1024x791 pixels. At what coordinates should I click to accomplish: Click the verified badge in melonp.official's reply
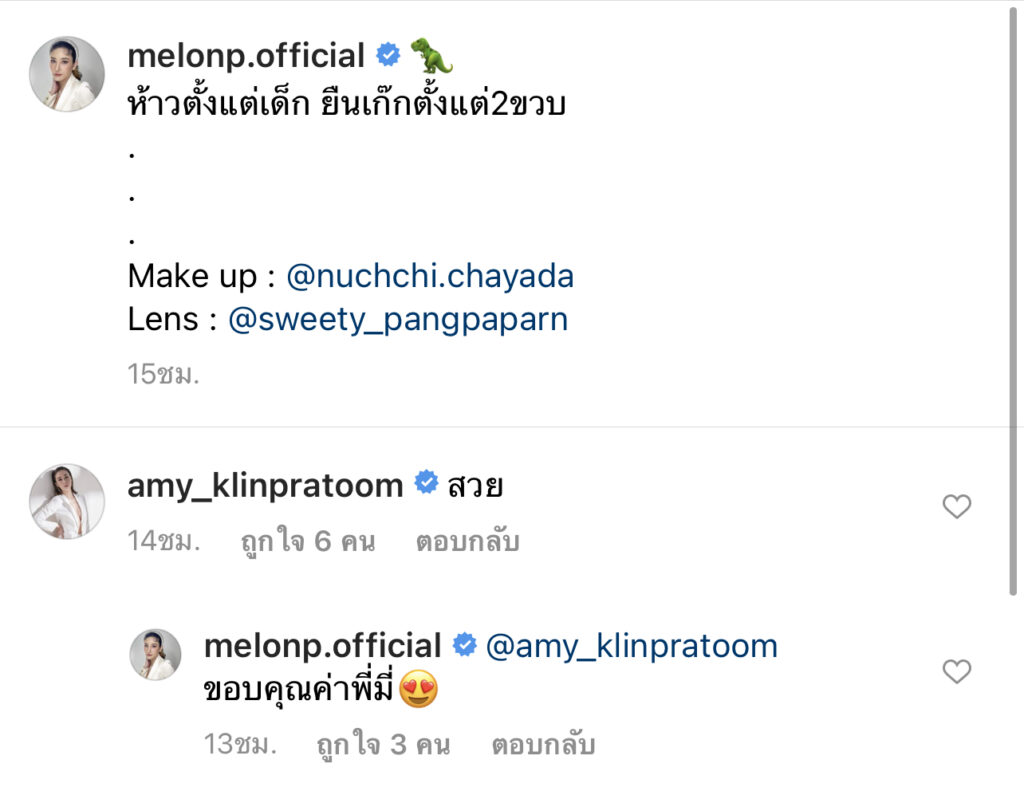pos(464,645)
